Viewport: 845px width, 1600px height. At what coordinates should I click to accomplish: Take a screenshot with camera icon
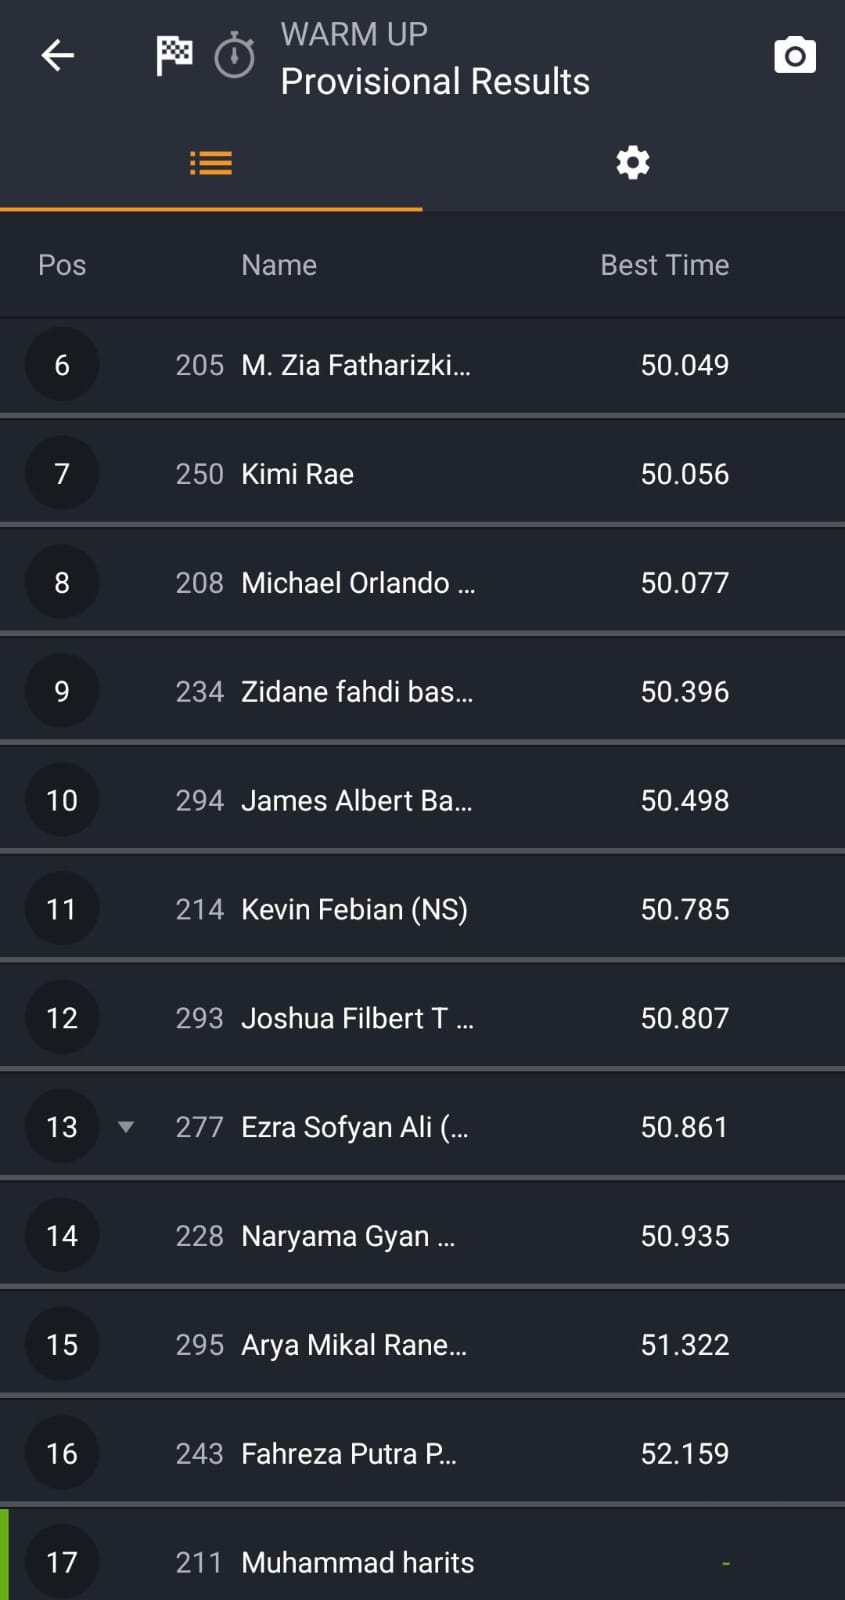pyautogui.click(x=795, y=55)
